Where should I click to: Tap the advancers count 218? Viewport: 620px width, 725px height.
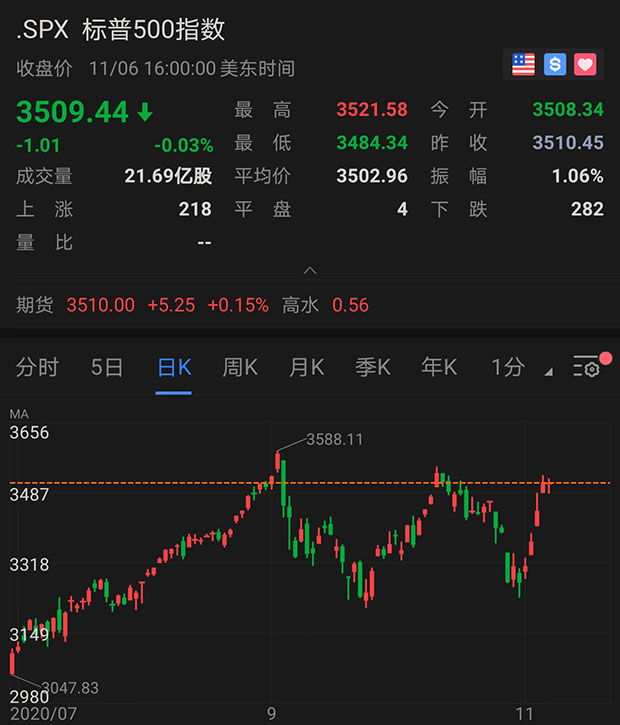[195, 209]
